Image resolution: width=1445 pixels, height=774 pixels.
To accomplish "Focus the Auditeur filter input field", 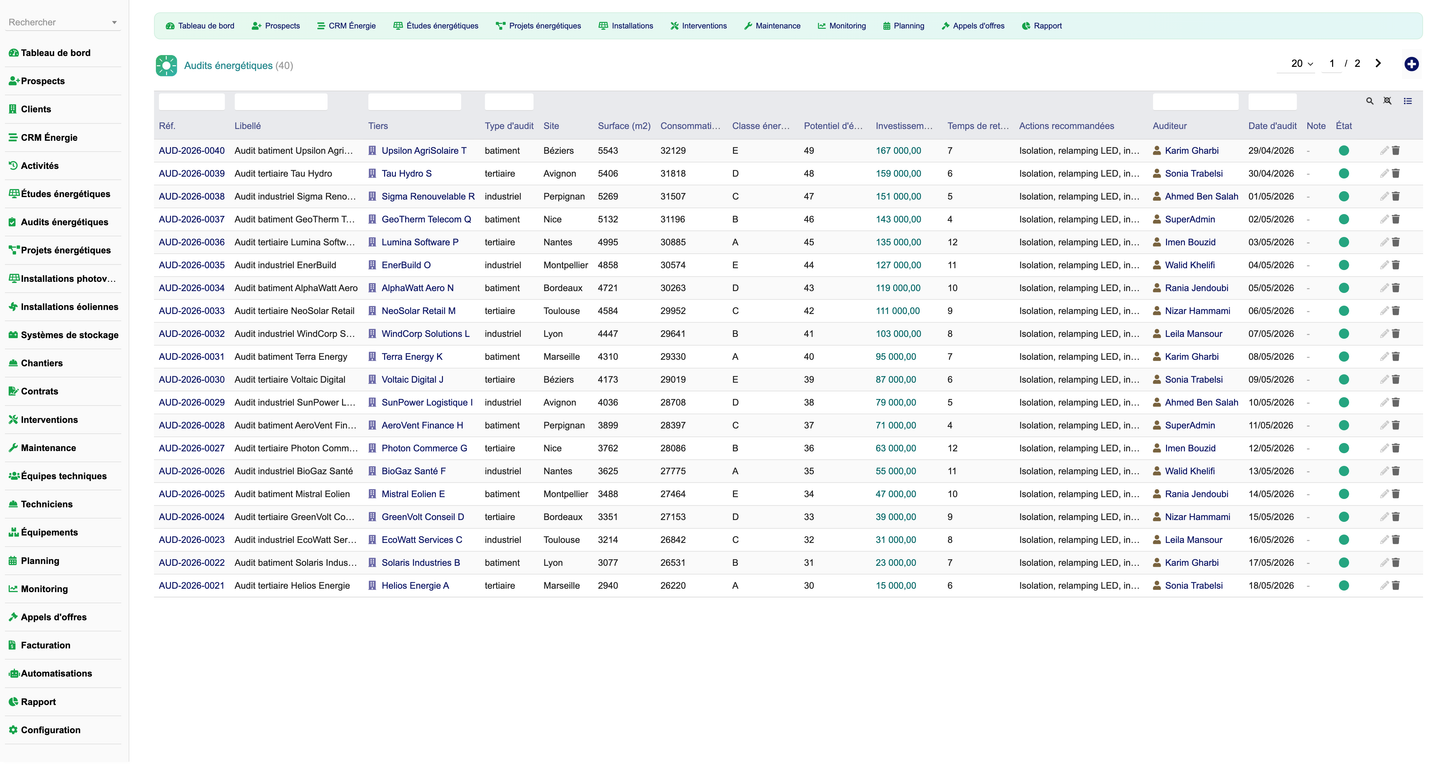I will click(x=1196, y=101).
